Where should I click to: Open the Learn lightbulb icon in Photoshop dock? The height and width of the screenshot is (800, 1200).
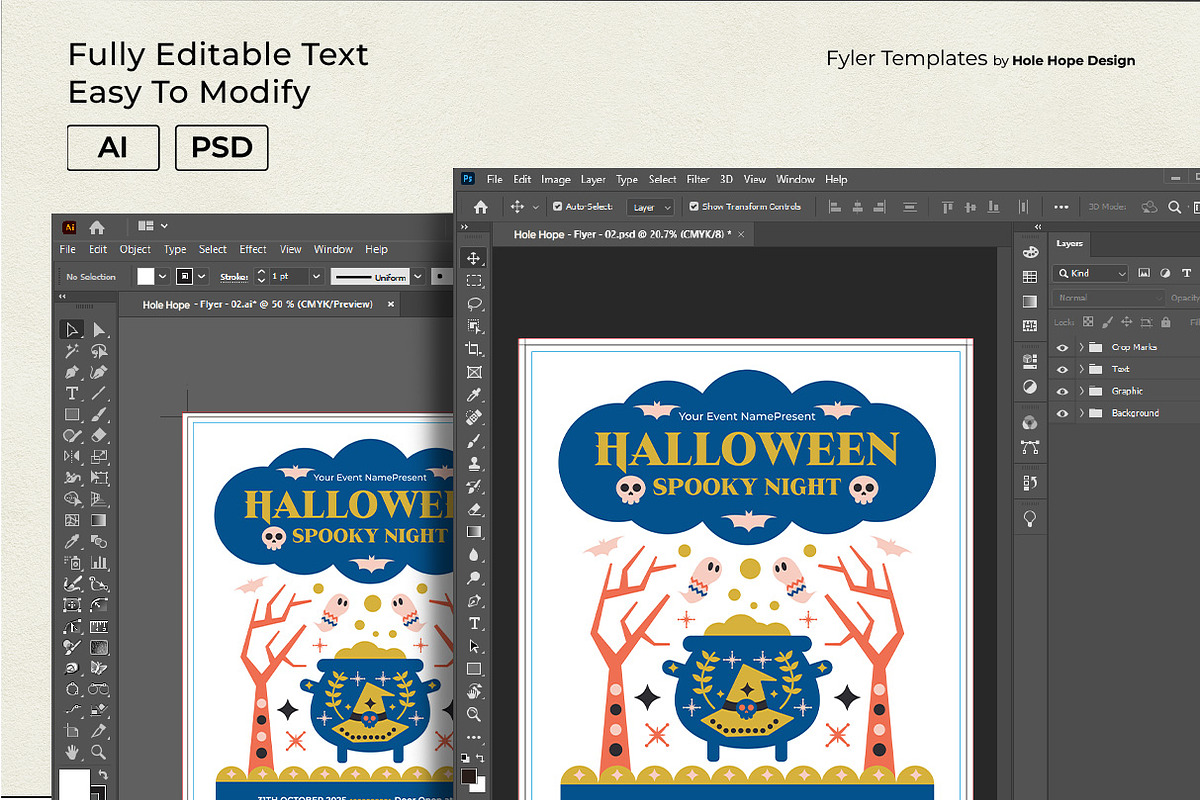[x=1030, y=518]
